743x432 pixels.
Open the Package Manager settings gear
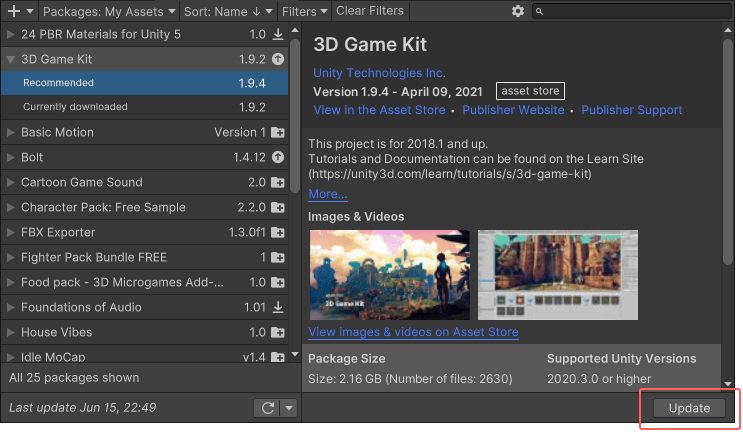pos(517,11)
